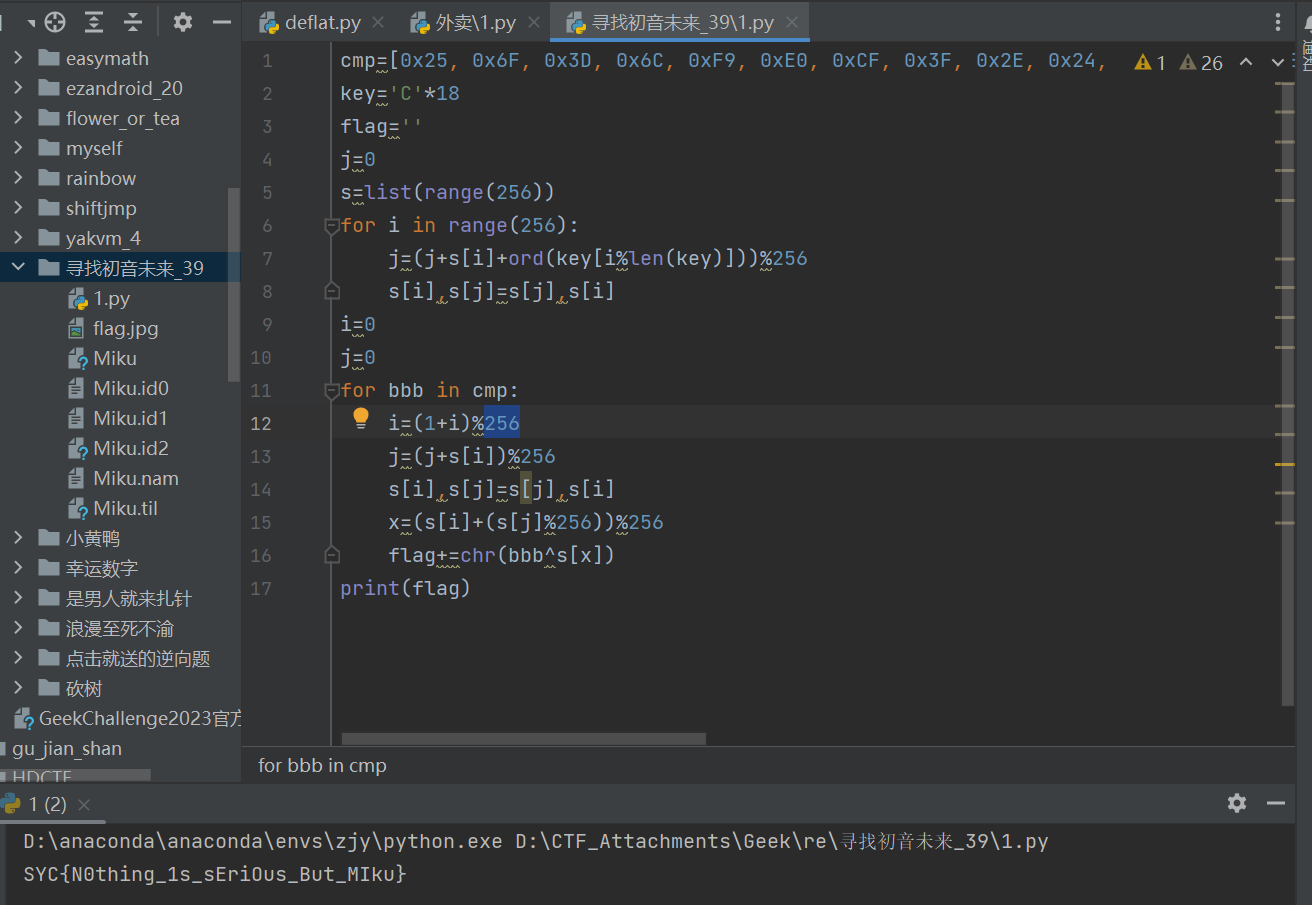Open flag.jpg in project tree
Viewport: 1312px width, 905px height.
coord(125,328)
